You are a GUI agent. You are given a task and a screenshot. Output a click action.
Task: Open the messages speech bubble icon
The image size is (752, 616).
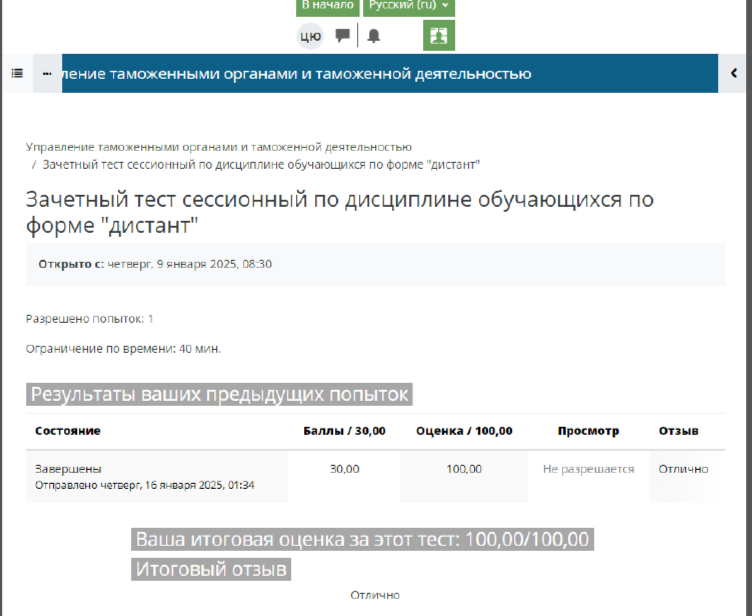click(x=342, y=35)
